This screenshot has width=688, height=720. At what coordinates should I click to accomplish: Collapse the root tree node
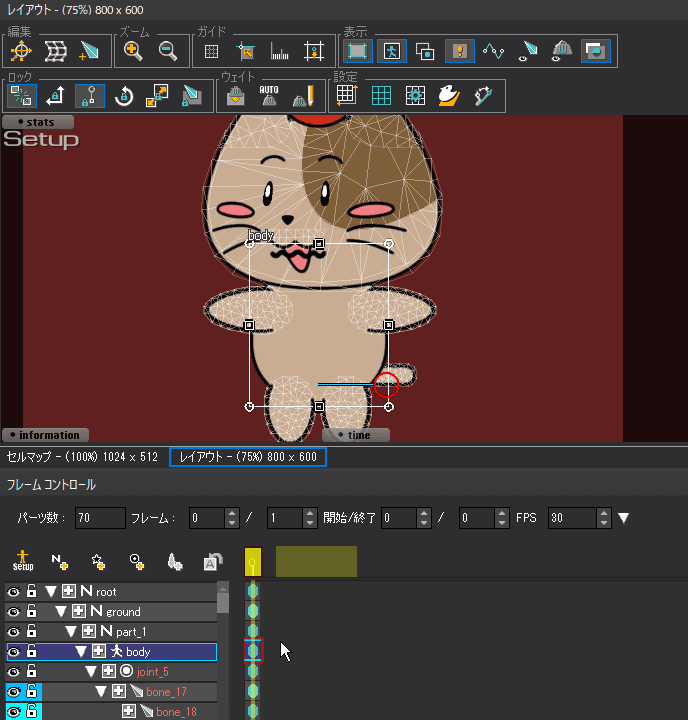(x=51, y=591)
